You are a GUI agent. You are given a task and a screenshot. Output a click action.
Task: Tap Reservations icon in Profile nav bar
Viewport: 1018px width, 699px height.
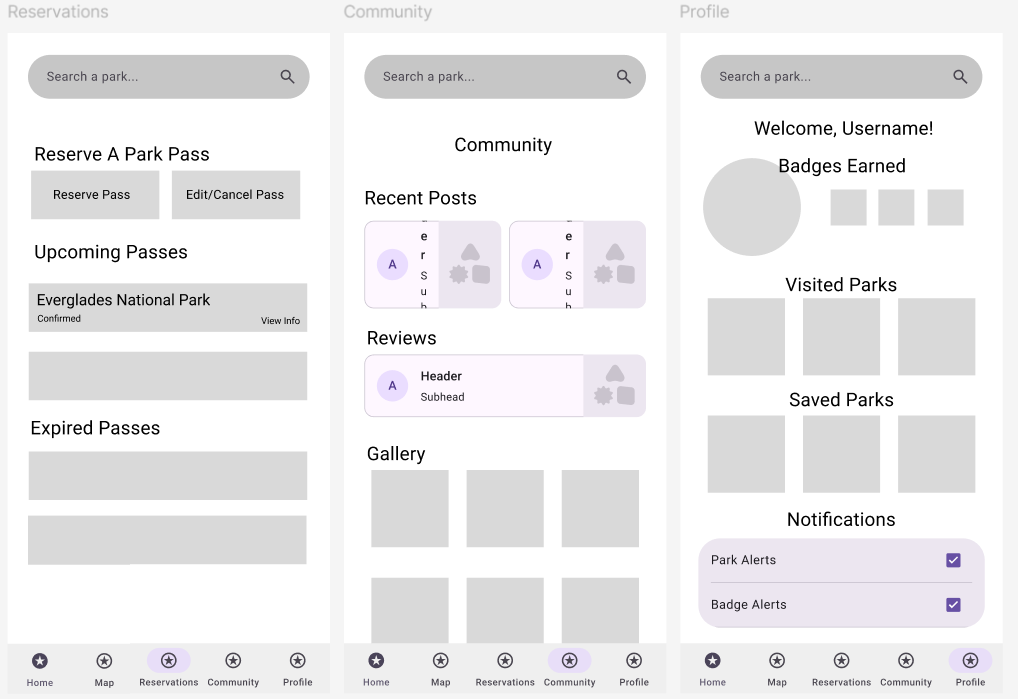pos(841,661)
